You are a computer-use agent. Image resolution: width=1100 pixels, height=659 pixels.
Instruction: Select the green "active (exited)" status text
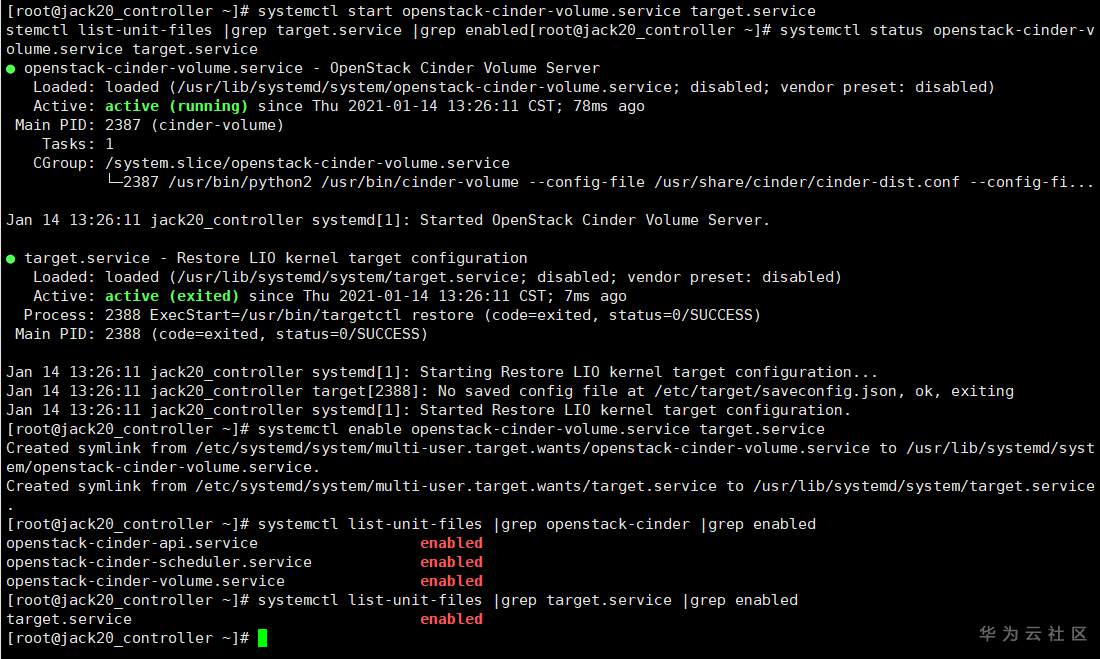[x=172, y=296]
